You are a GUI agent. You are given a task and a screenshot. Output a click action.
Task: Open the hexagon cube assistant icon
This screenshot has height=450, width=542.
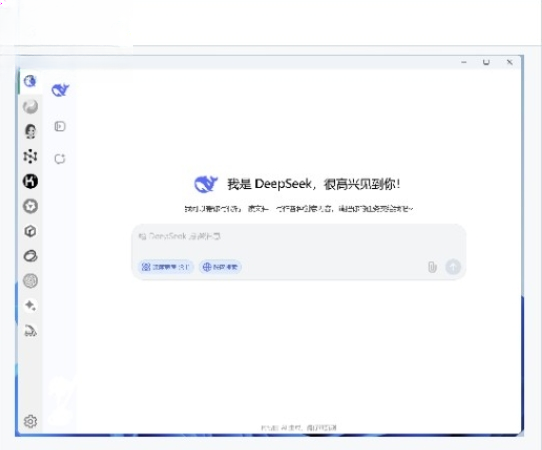(x=30, y=231)
